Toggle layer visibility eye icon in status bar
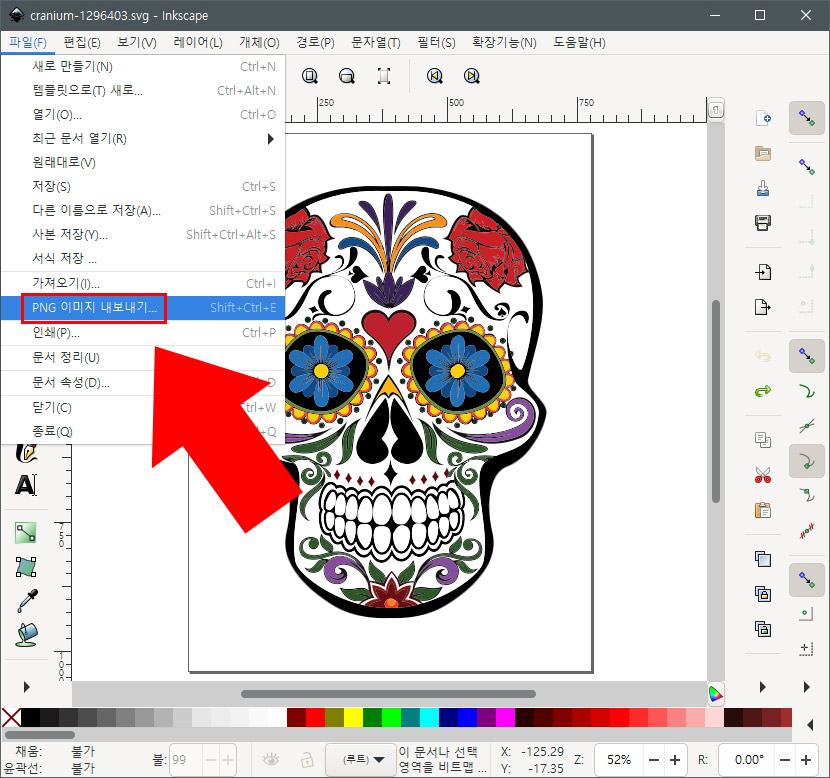Screen dimensions: 830x778 [x=271, y=760]
